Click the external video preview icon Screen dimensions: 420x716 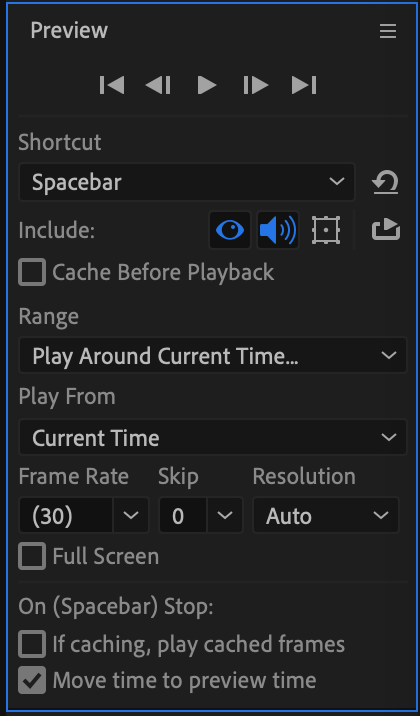(386, 230)
